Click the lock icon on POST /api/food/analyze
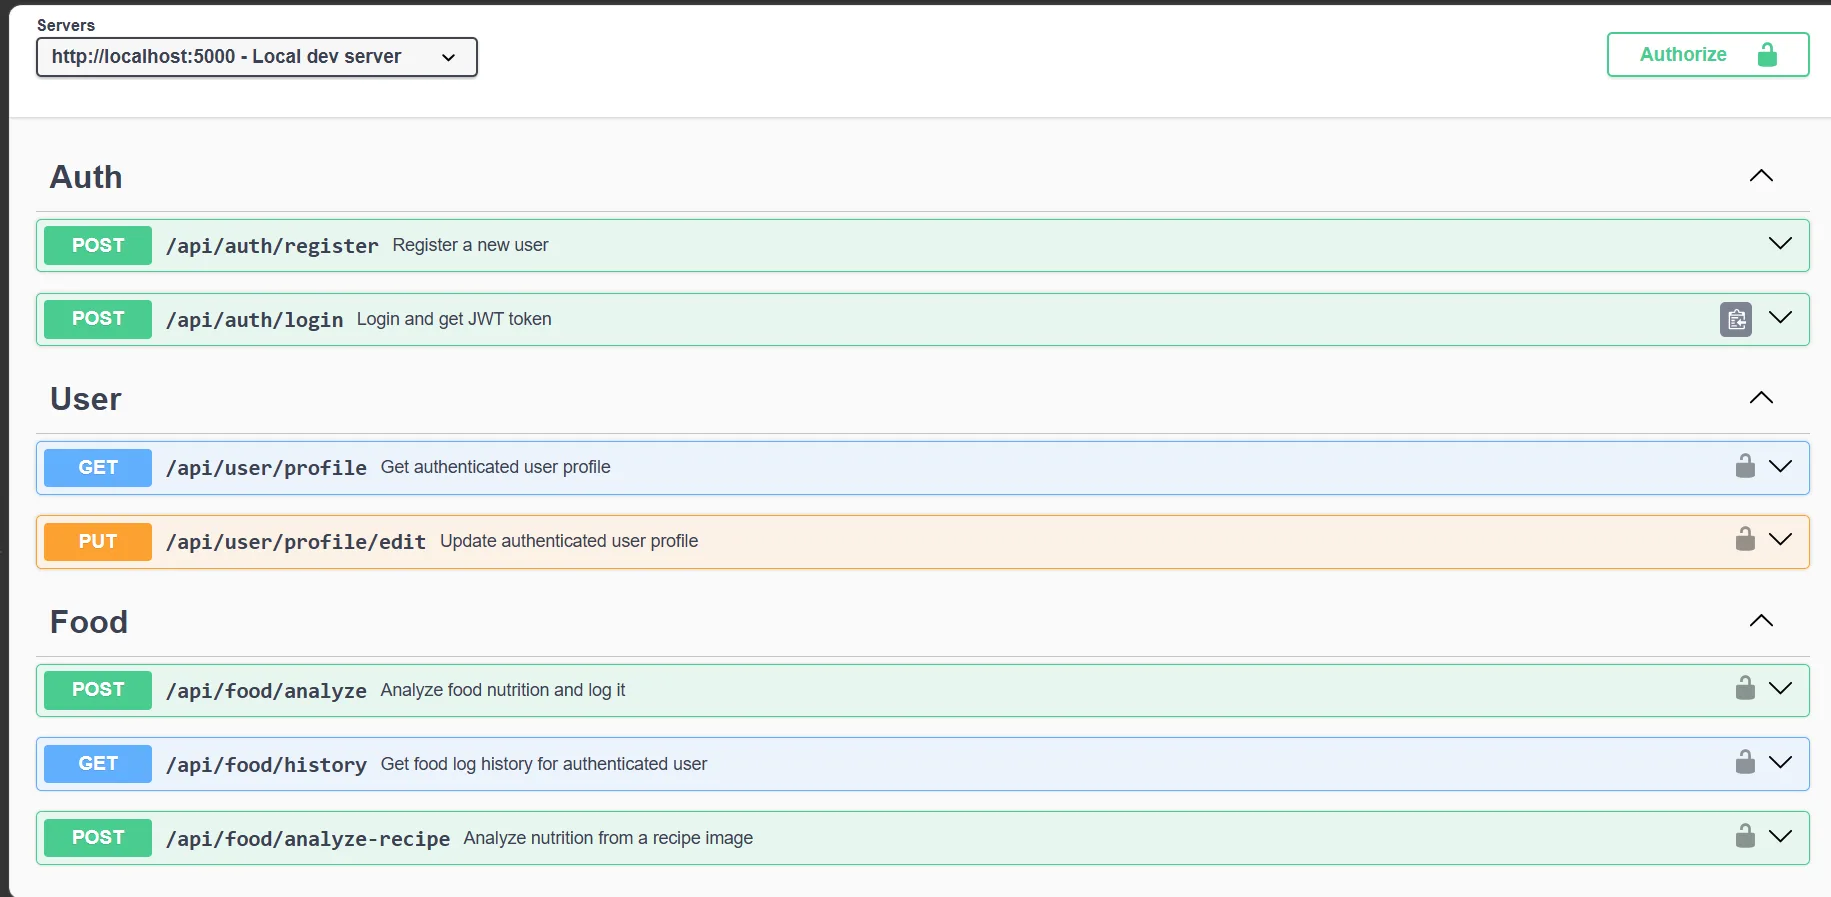The width and height of the screenshot is (1831, 897). (1745, 688)
